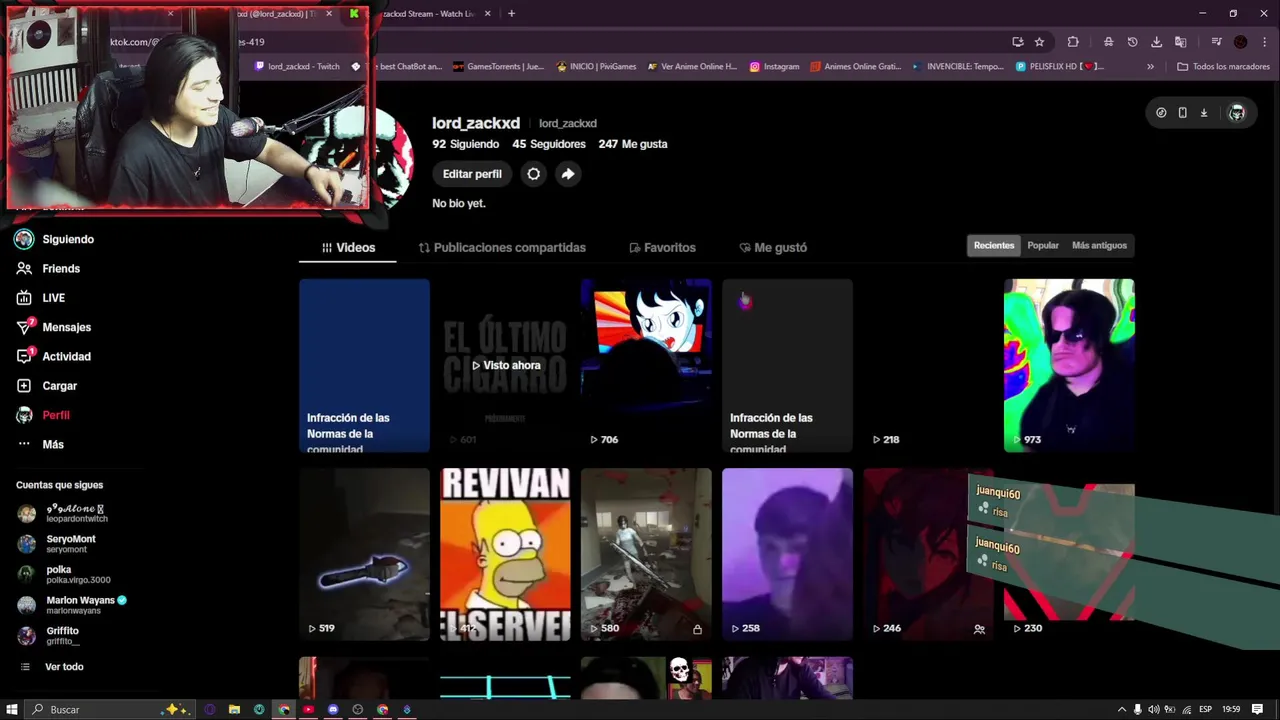Open the purple video with 258 views
This screenshot has width=1280, height=720.
coord(787,554)
